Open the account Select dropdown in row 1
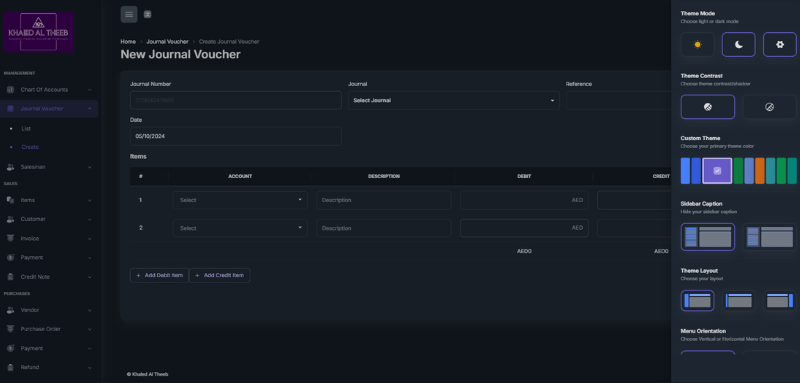This screenshot has width=800, height=383. [240, 200]
